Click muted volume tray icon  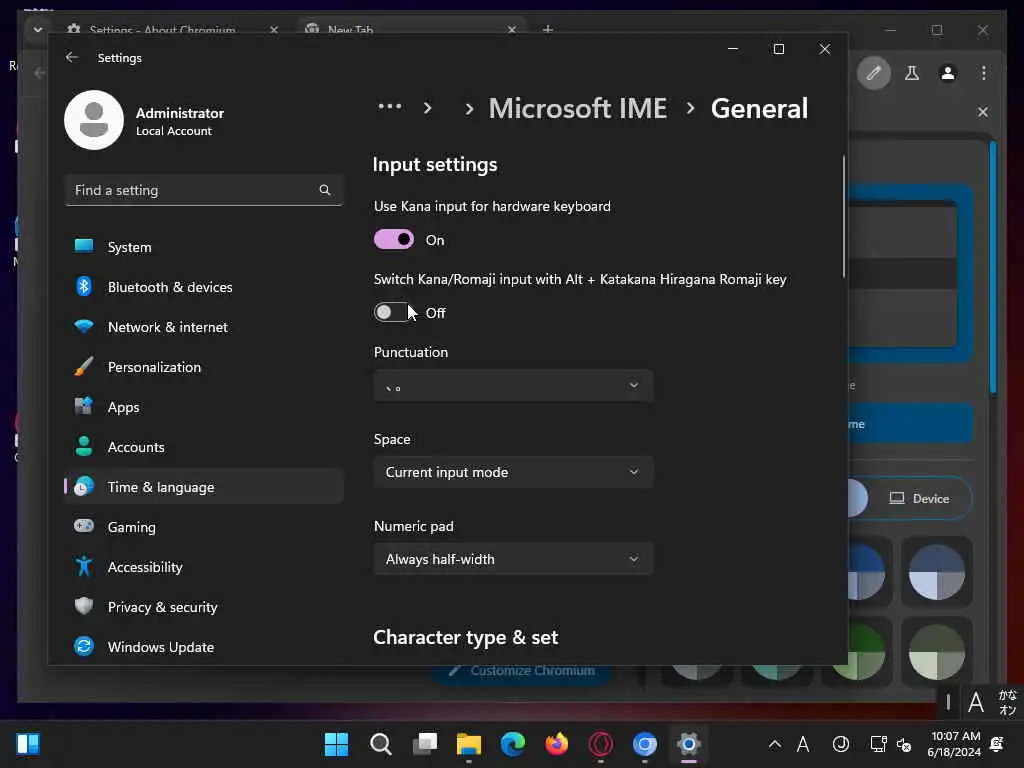click(x=904, y=744)
